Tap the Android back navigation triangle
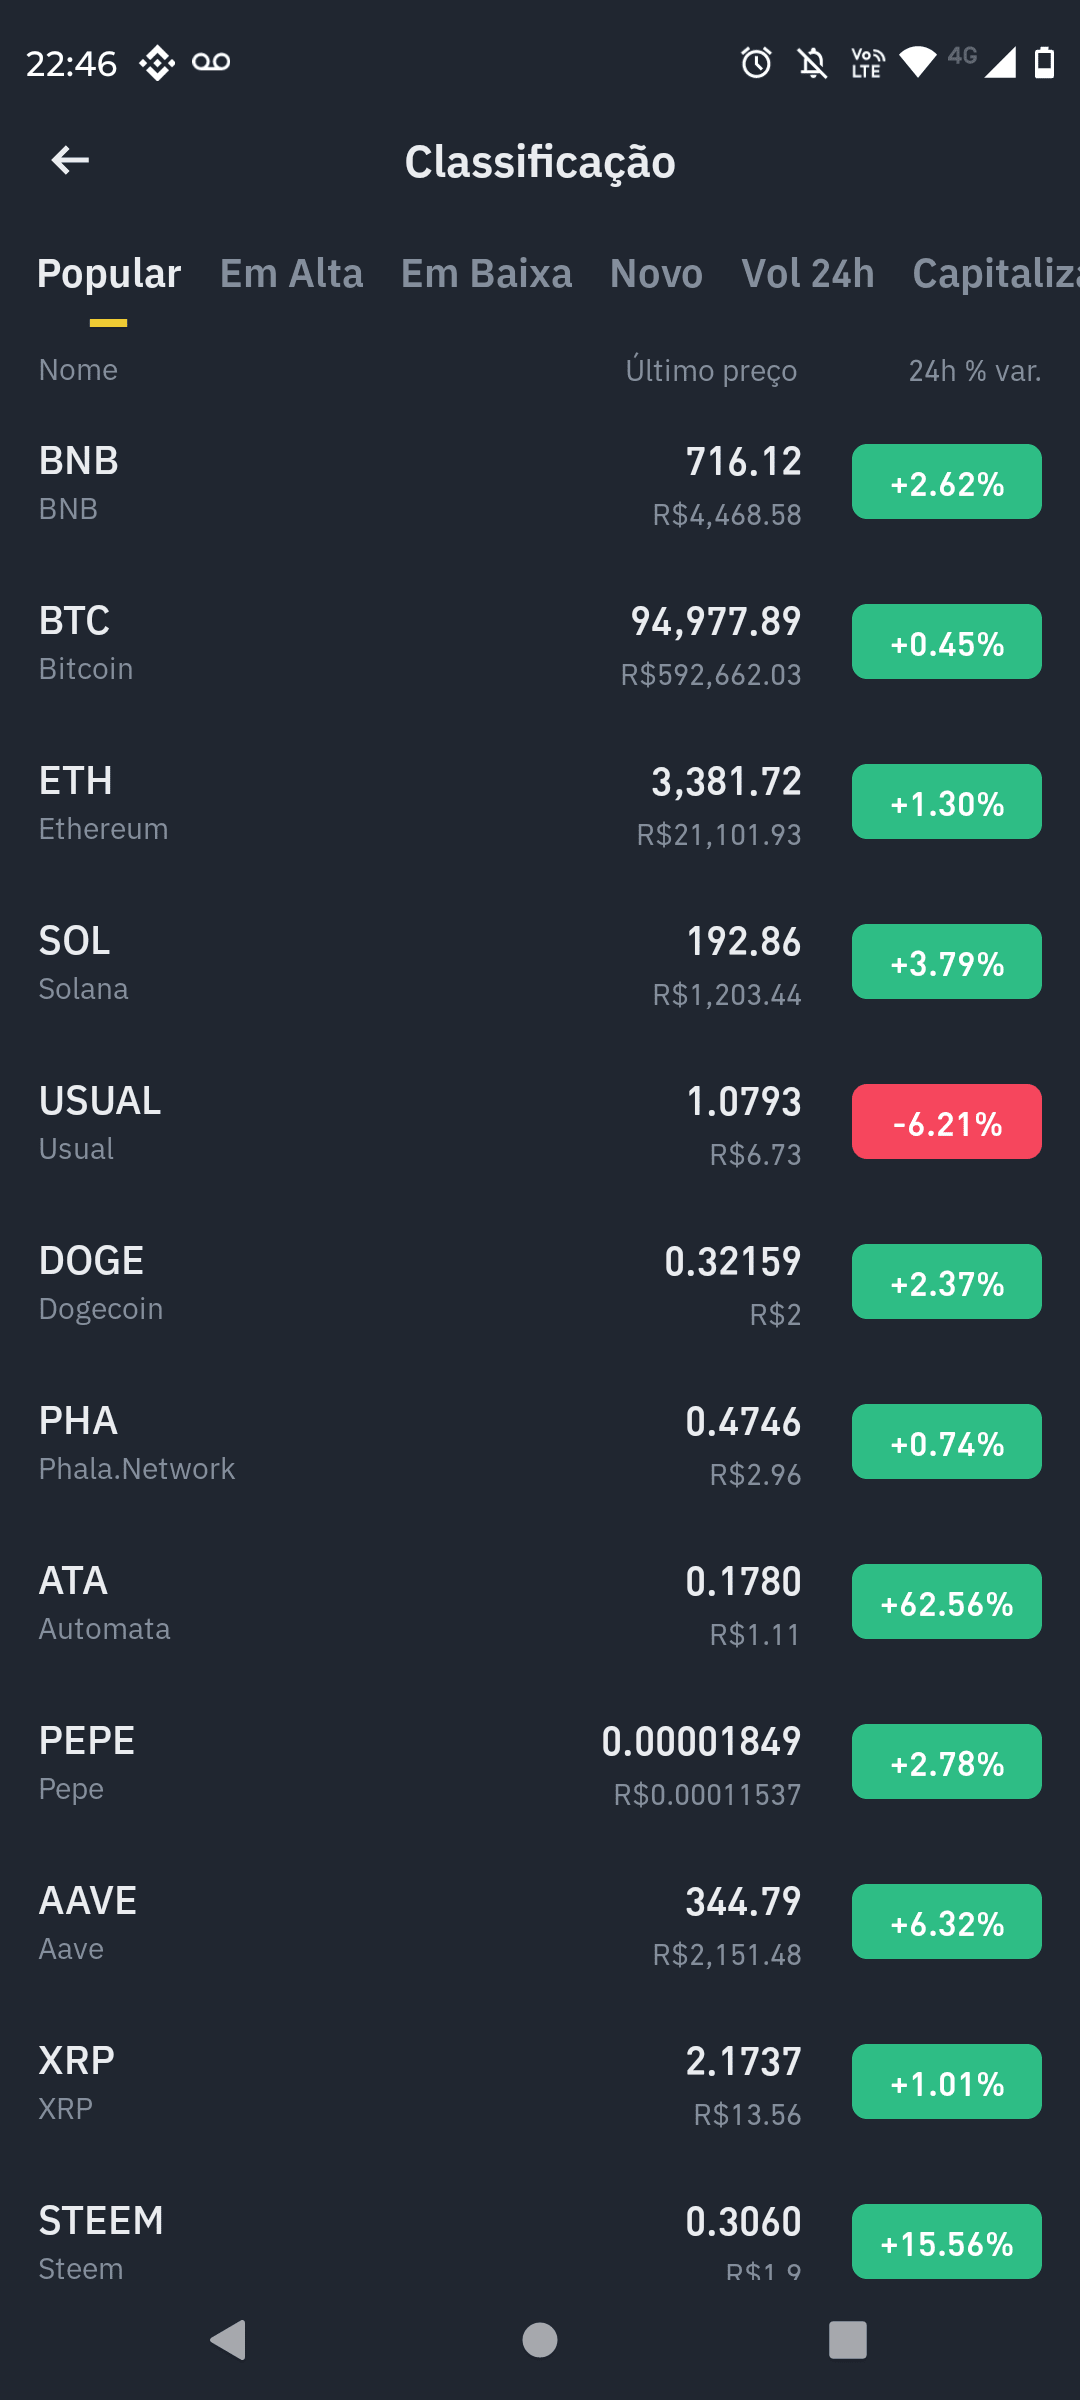The width and height of the screenshot is (1080, 2400). click(x=229, y=2340)
